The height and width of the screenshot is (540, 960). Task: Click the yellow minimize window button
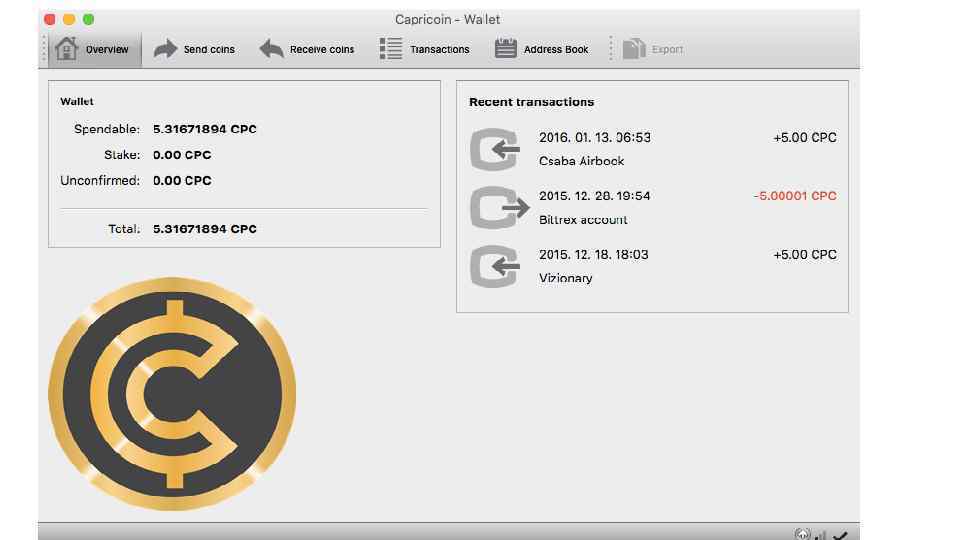69,20
